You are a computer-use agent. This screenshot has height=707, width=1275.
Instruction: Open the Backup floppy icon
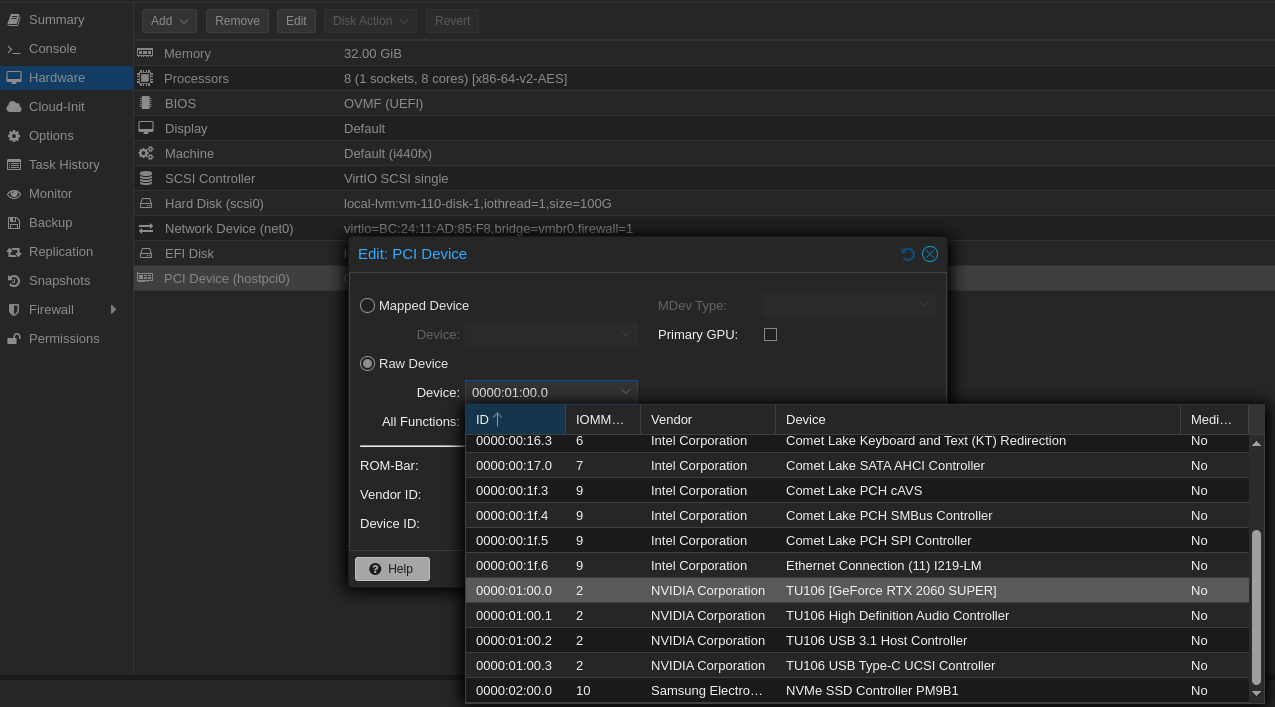point(14,223)
